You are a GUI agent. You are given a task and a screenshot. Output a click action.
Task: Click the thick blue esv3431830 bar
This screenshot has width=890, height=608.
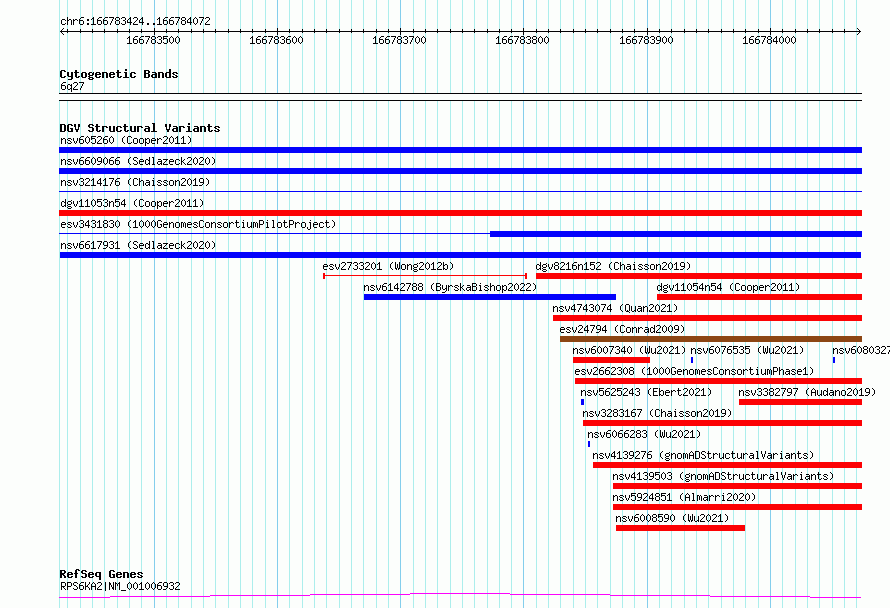click(675, 234)
